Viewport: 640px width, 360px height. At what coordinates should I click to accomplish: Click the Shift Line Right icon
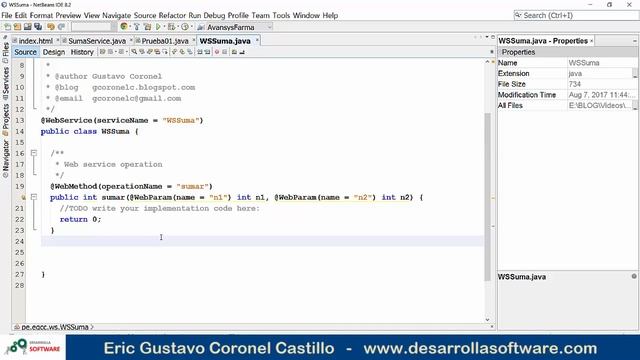(207, 52)
